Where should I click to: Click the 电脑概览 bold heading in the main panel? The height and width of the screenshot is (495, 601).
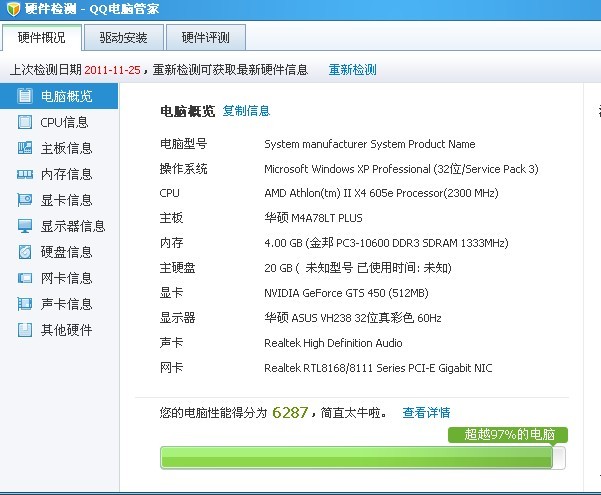[x=187, y=111]
